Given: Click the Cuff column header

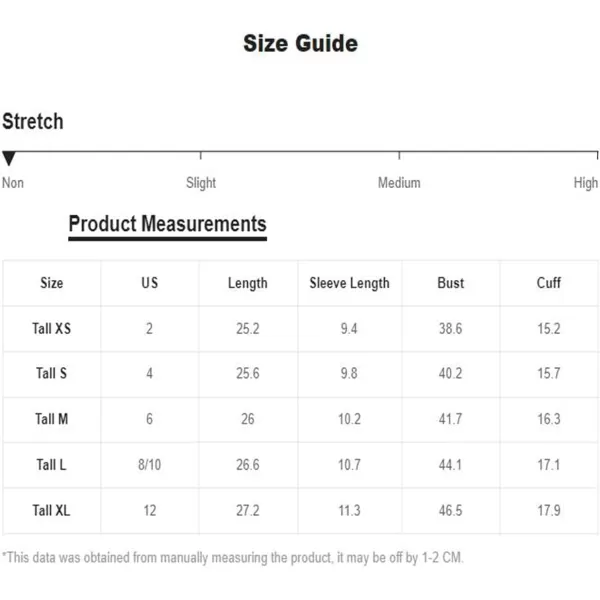Looking at the screenshot, I should click(549, 283).
